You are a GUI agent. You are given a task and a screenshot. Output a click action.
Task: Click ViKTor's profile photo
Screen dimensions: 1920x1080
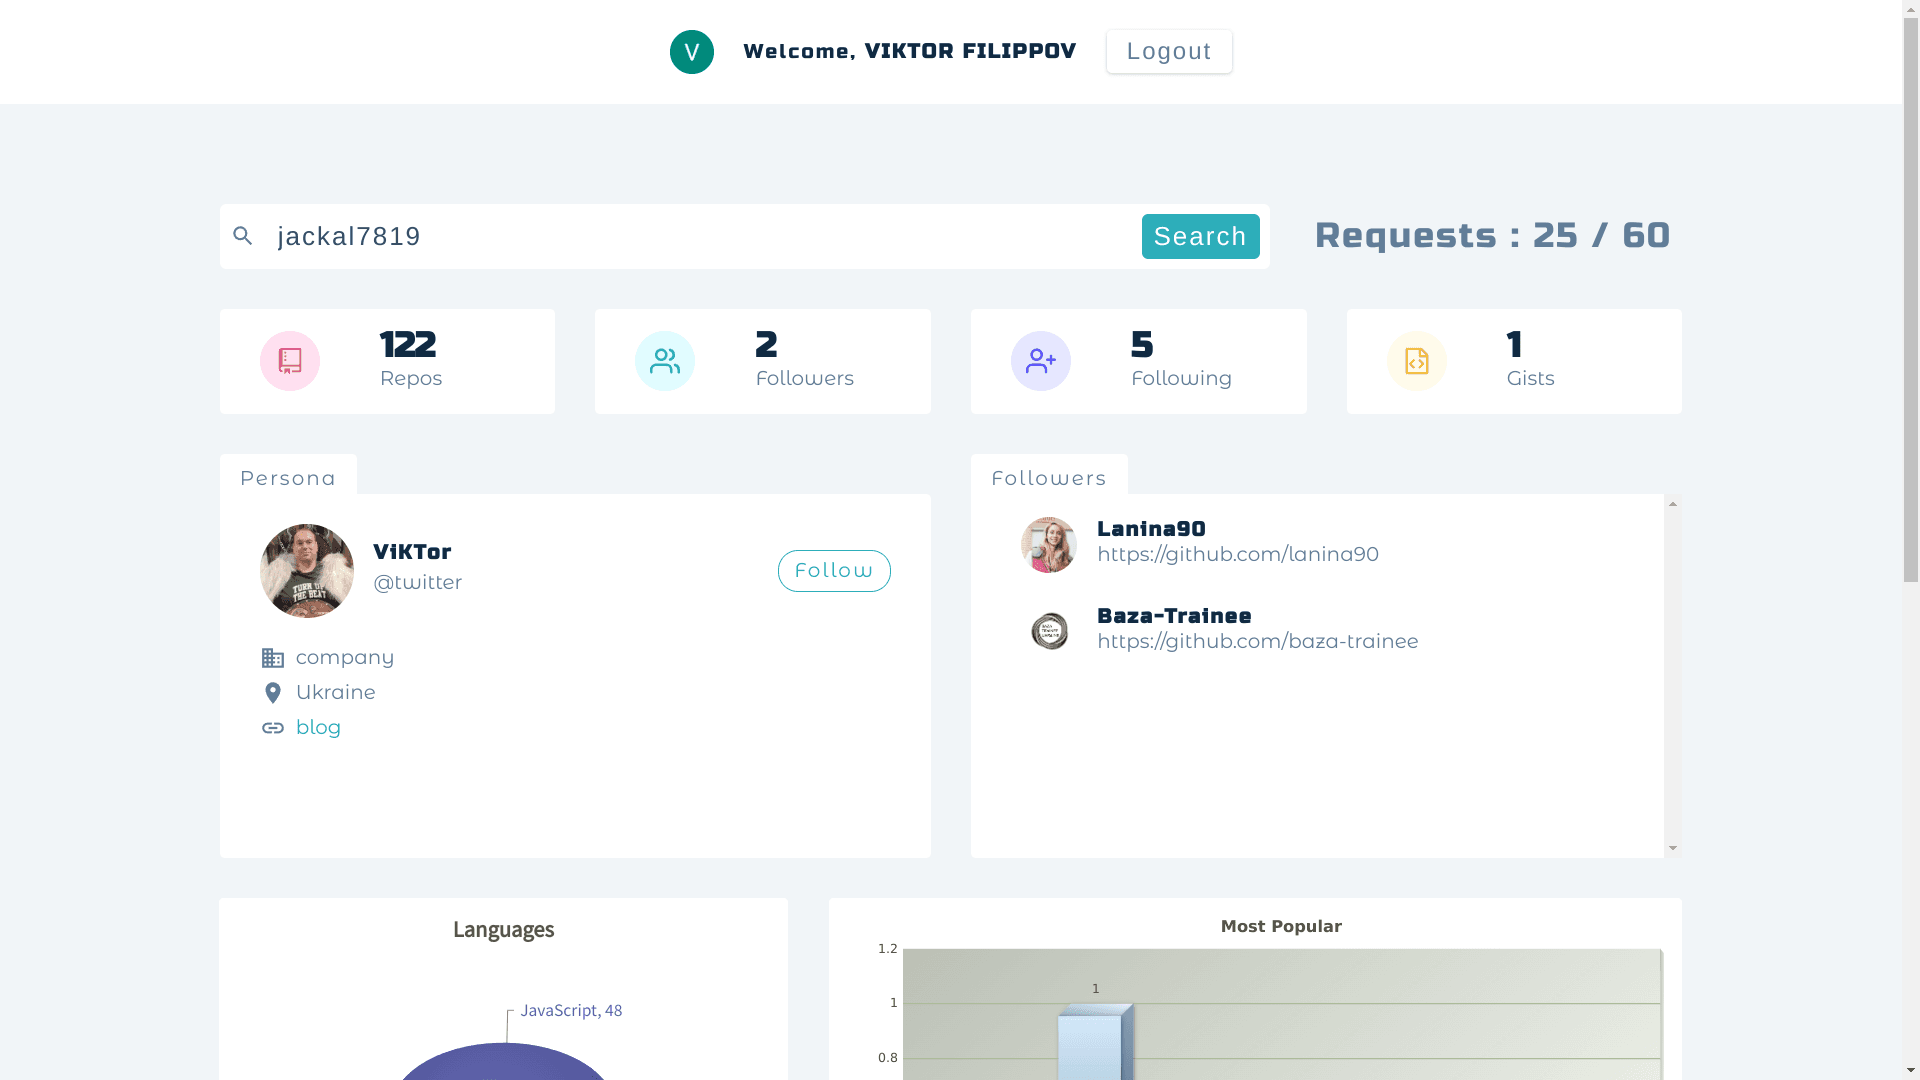[307, 571]
